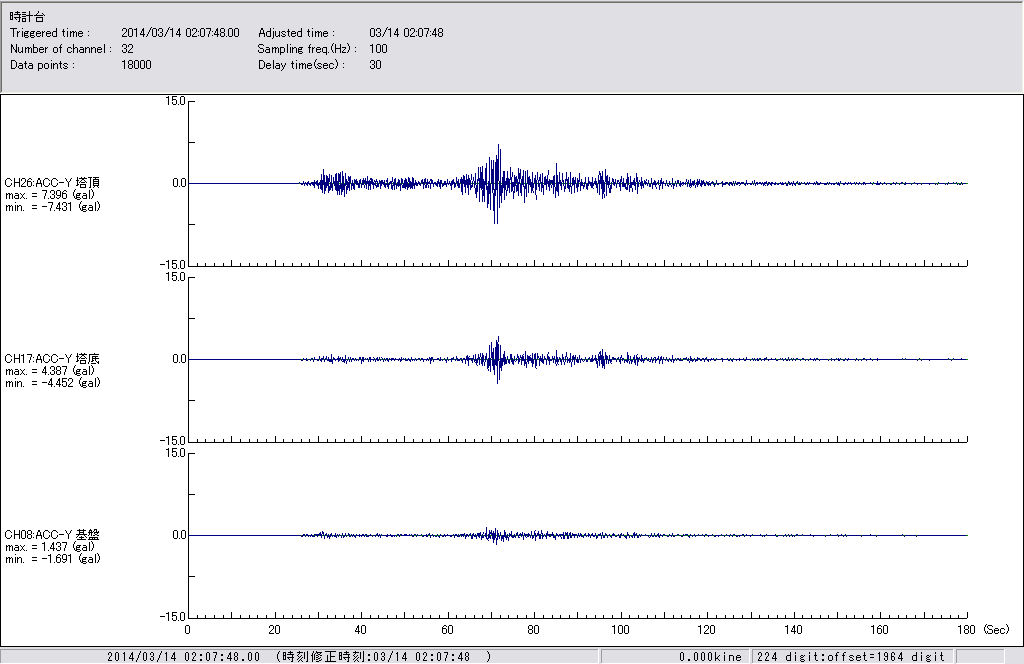1024x664 pixels.
Task: Select the Sampling freq.(Hz) value 100
Action: (378, 49)
